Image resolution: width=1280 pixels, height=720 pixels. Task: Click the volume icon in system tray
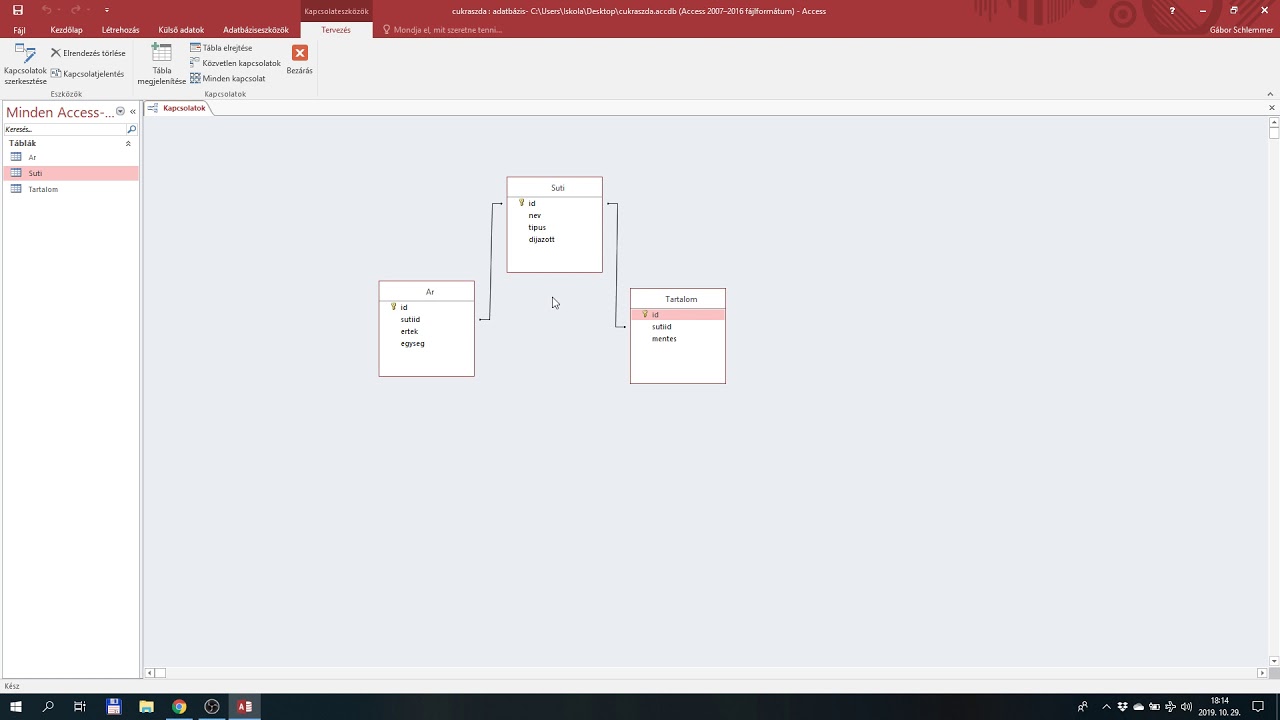pos(1186,707)
